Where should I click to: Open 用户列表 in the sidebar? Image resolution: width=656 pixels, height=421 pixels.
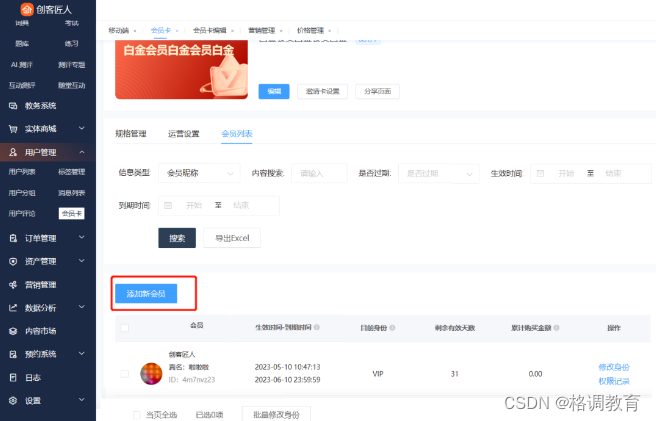pyautogui.click(x=22, y=172)
